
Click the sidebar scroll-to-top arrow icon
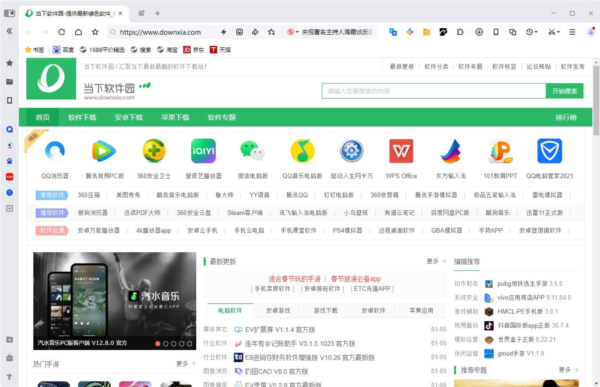tap(10, 377)
